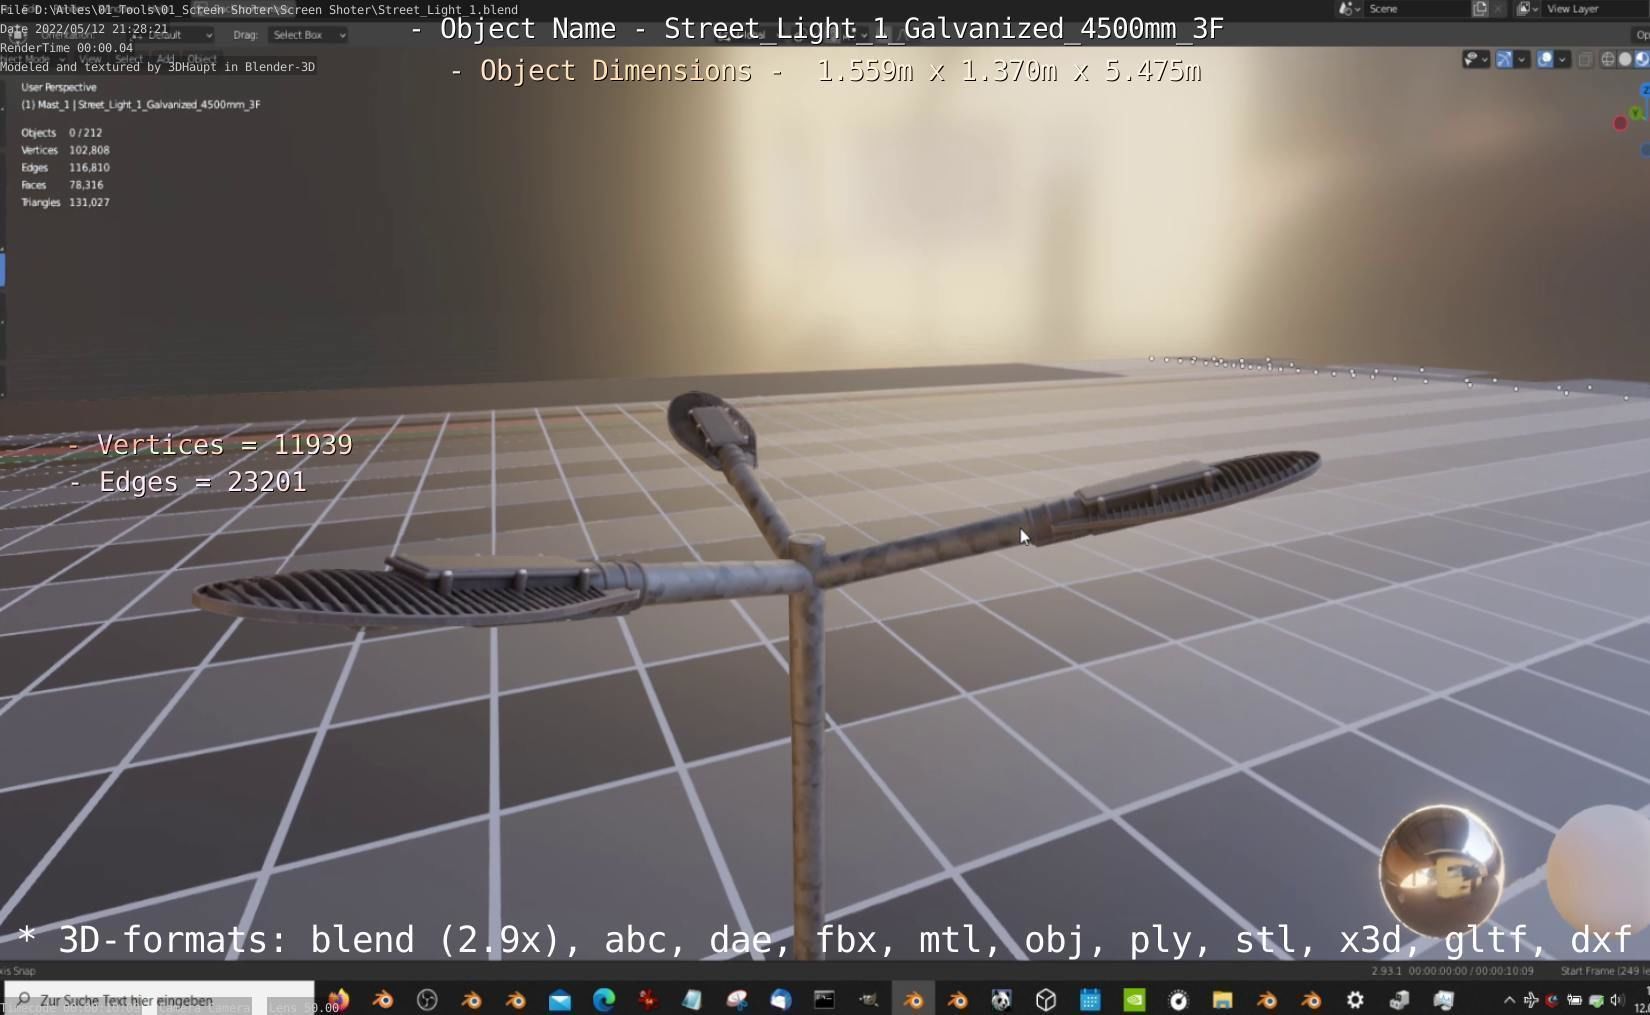Viewport: 1650px width, 1015px height.
Task: Open the Select menu in viewport header
Action: (128, 59)
